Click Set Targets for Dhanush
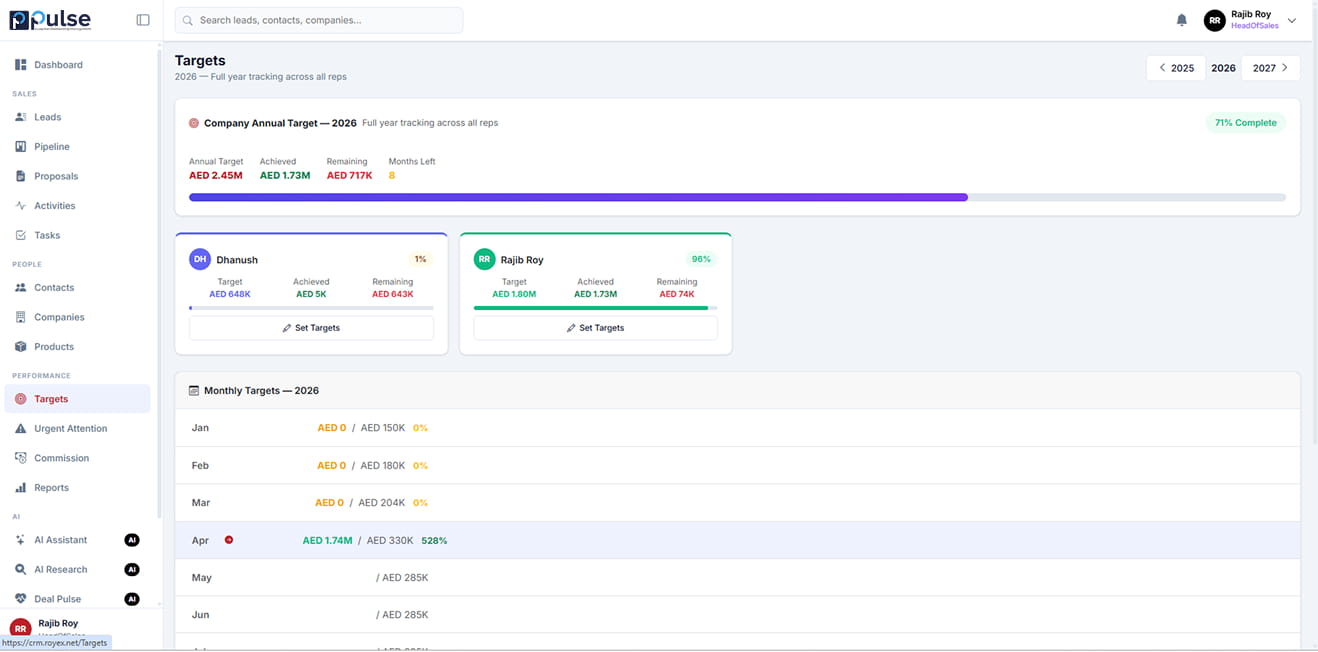 (x=311, y=328)
